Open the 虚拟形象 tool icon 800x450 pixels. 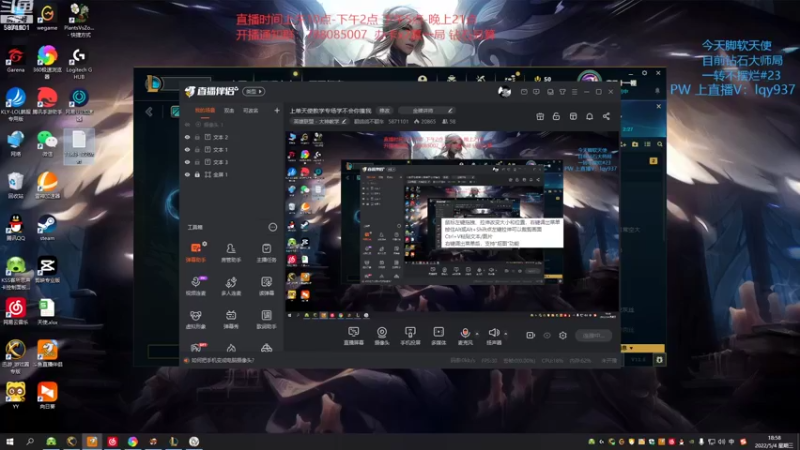tap(195, 319)
